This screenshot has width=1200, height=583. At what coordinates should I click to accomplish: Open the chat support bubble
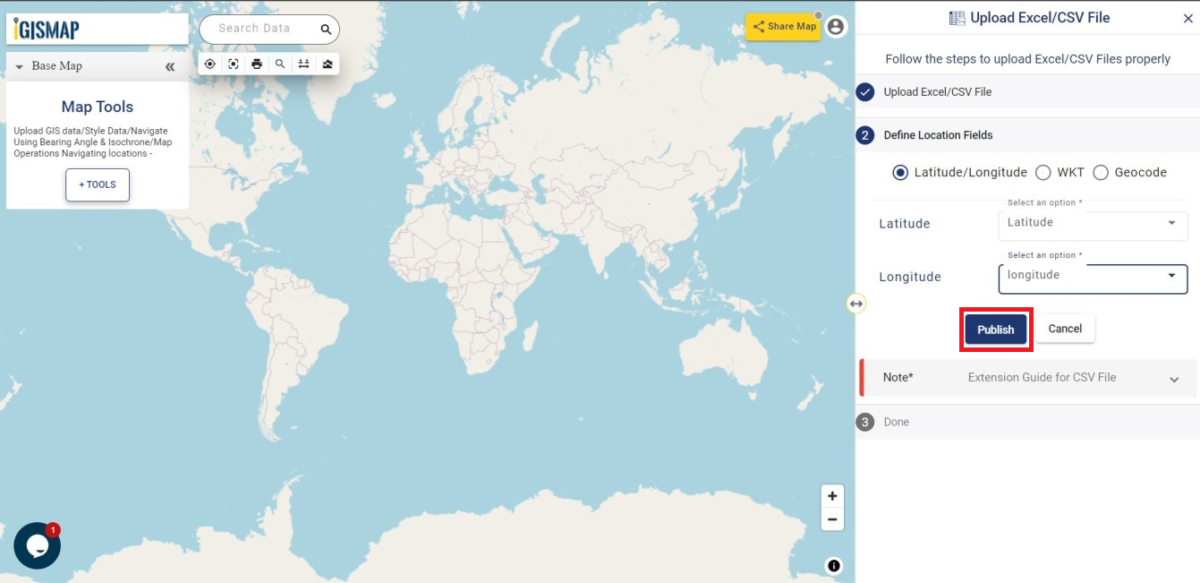[36, 545]
